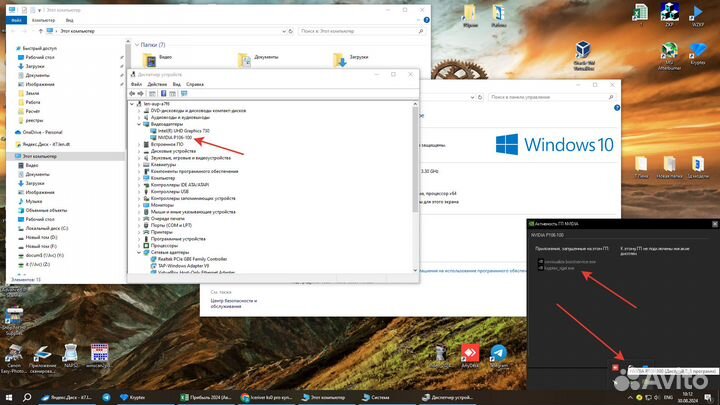The image size is (720, 405).
Task: Click the scan for hardware changes monitor icon
Action: click(x=184, y=94)
